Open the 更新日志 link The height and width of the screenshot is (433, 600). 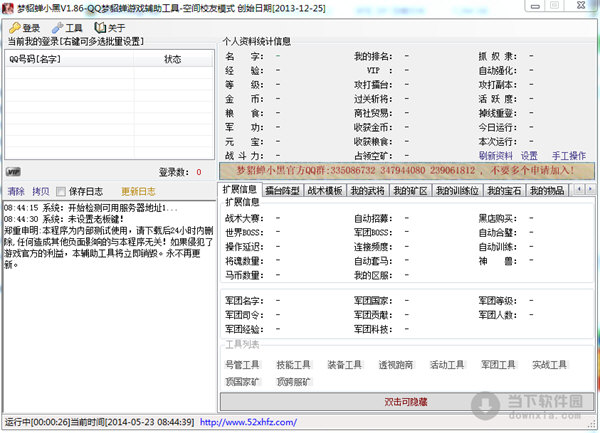point(138,191)
